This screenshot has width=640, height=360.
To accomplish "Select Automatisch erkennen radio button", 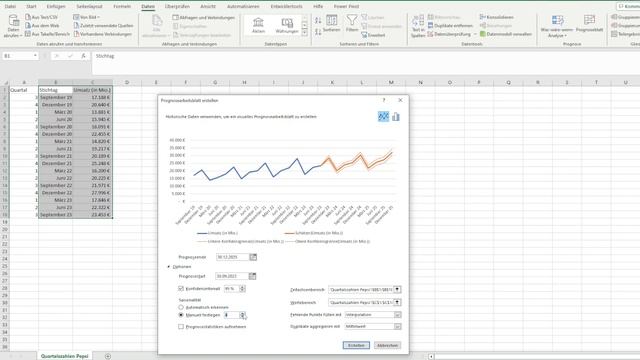I will [181, 307].
